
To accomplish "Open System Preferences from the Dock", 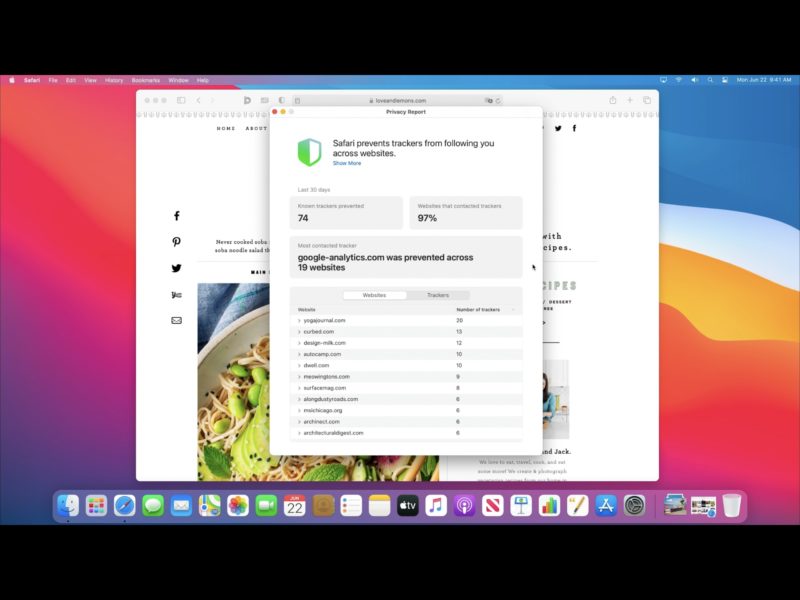I will (634, 506).
